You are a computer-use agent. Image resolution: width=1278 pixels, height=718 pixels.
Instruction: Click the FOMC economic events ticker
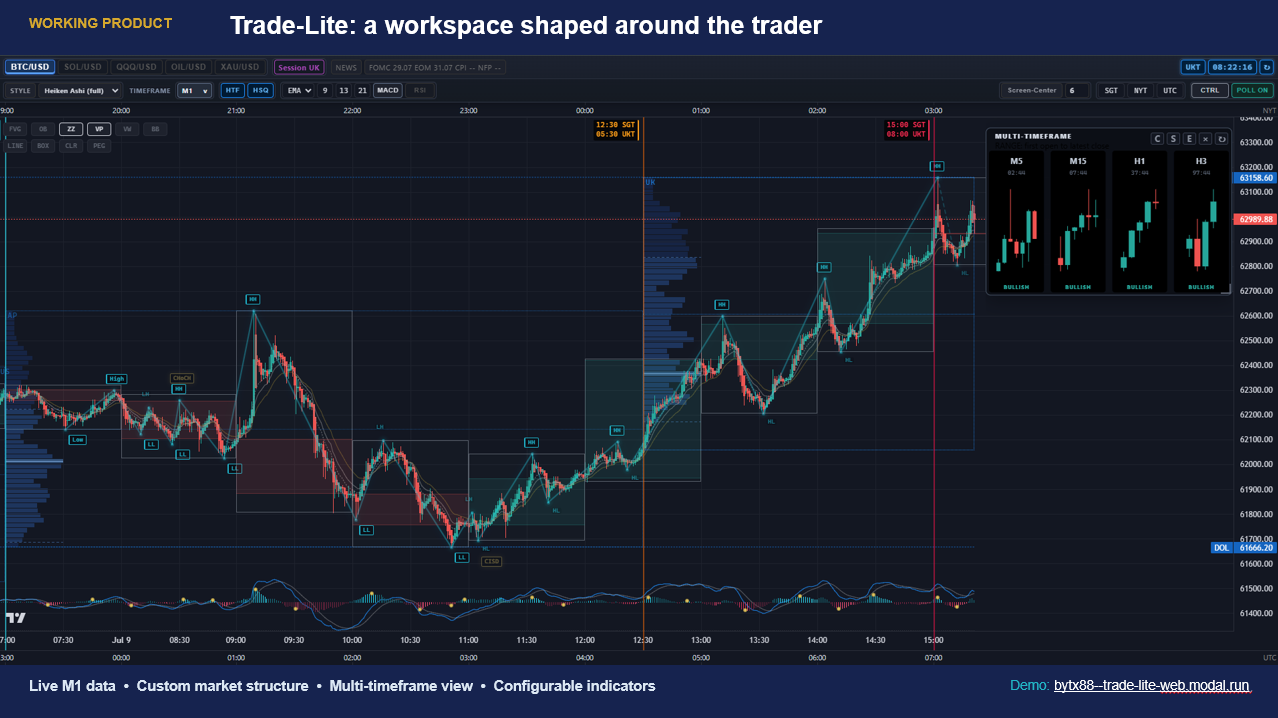point(436,67)
